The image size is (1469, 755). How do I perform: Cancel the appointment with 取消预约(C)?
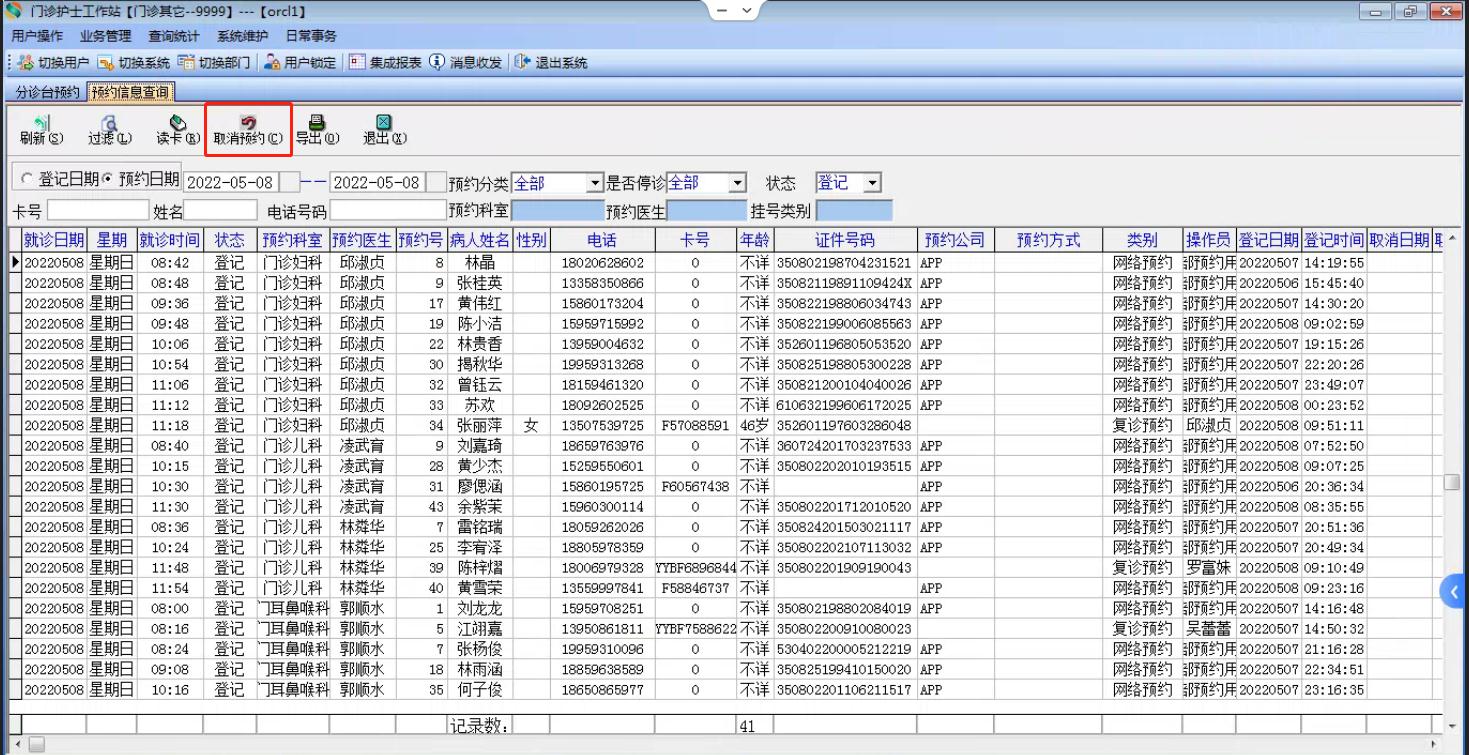coord(248,130)
